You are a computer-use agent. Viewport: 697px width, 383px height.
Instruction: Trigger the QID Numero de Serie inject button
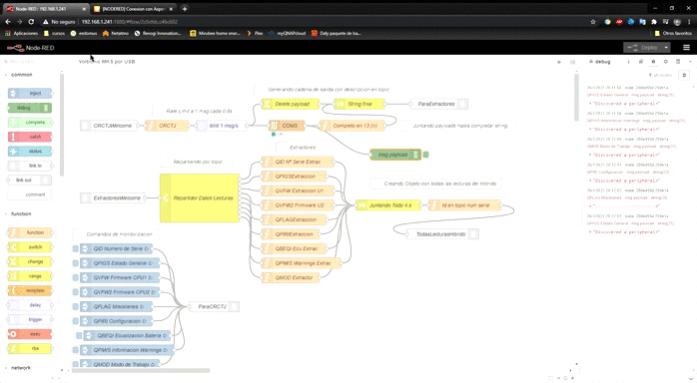76,249
